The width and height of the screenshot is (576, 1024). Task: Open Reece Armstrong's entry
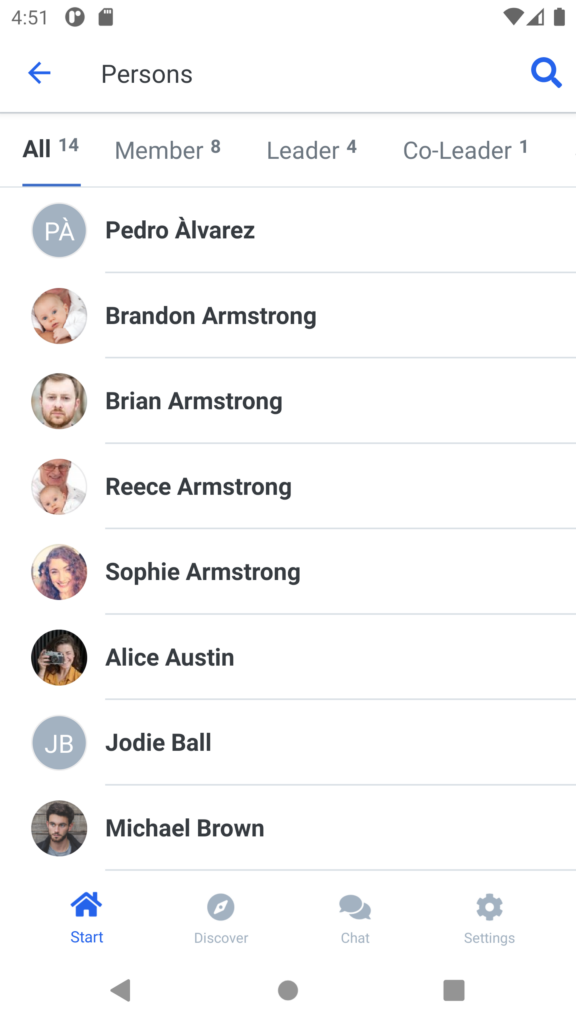(288, 487)
